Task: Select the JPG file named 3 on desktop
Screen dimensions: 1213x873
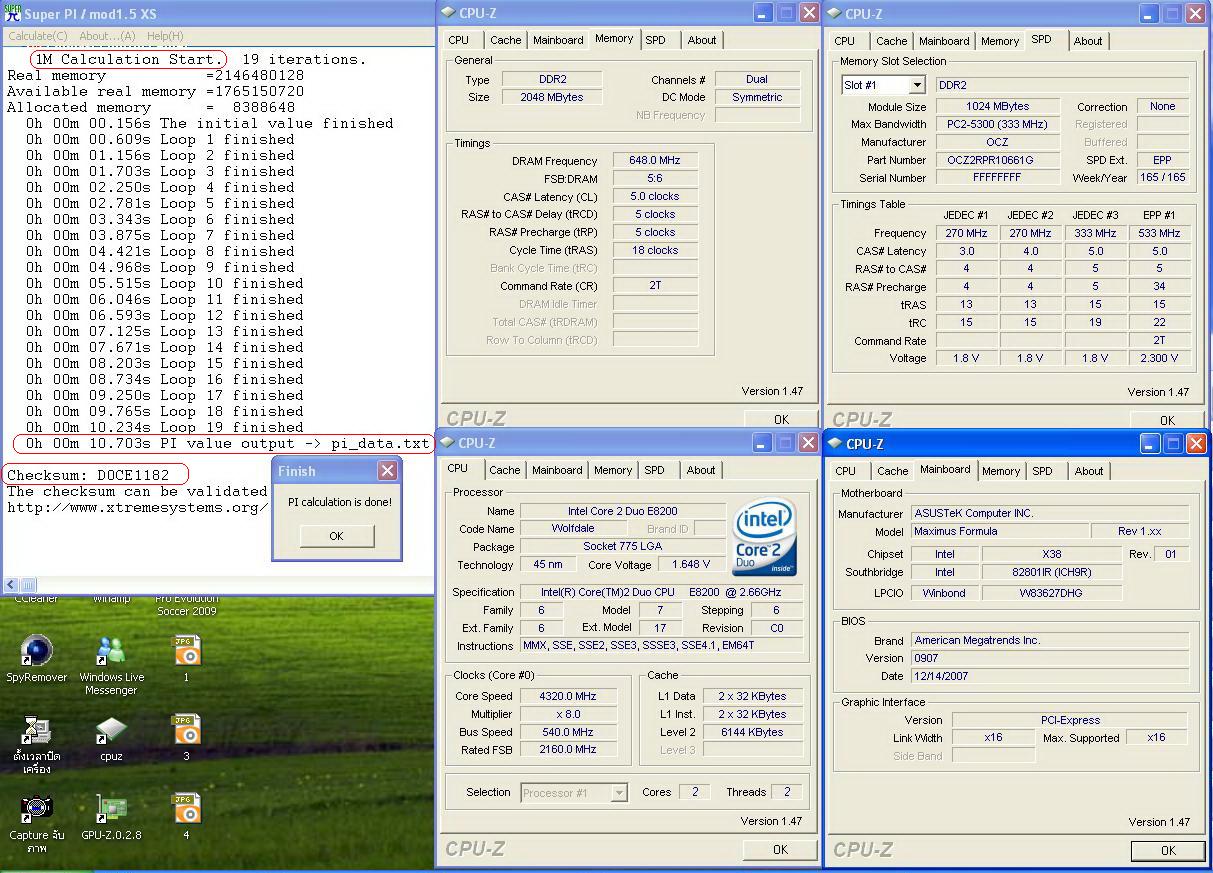Action: (x=186, y=737)
